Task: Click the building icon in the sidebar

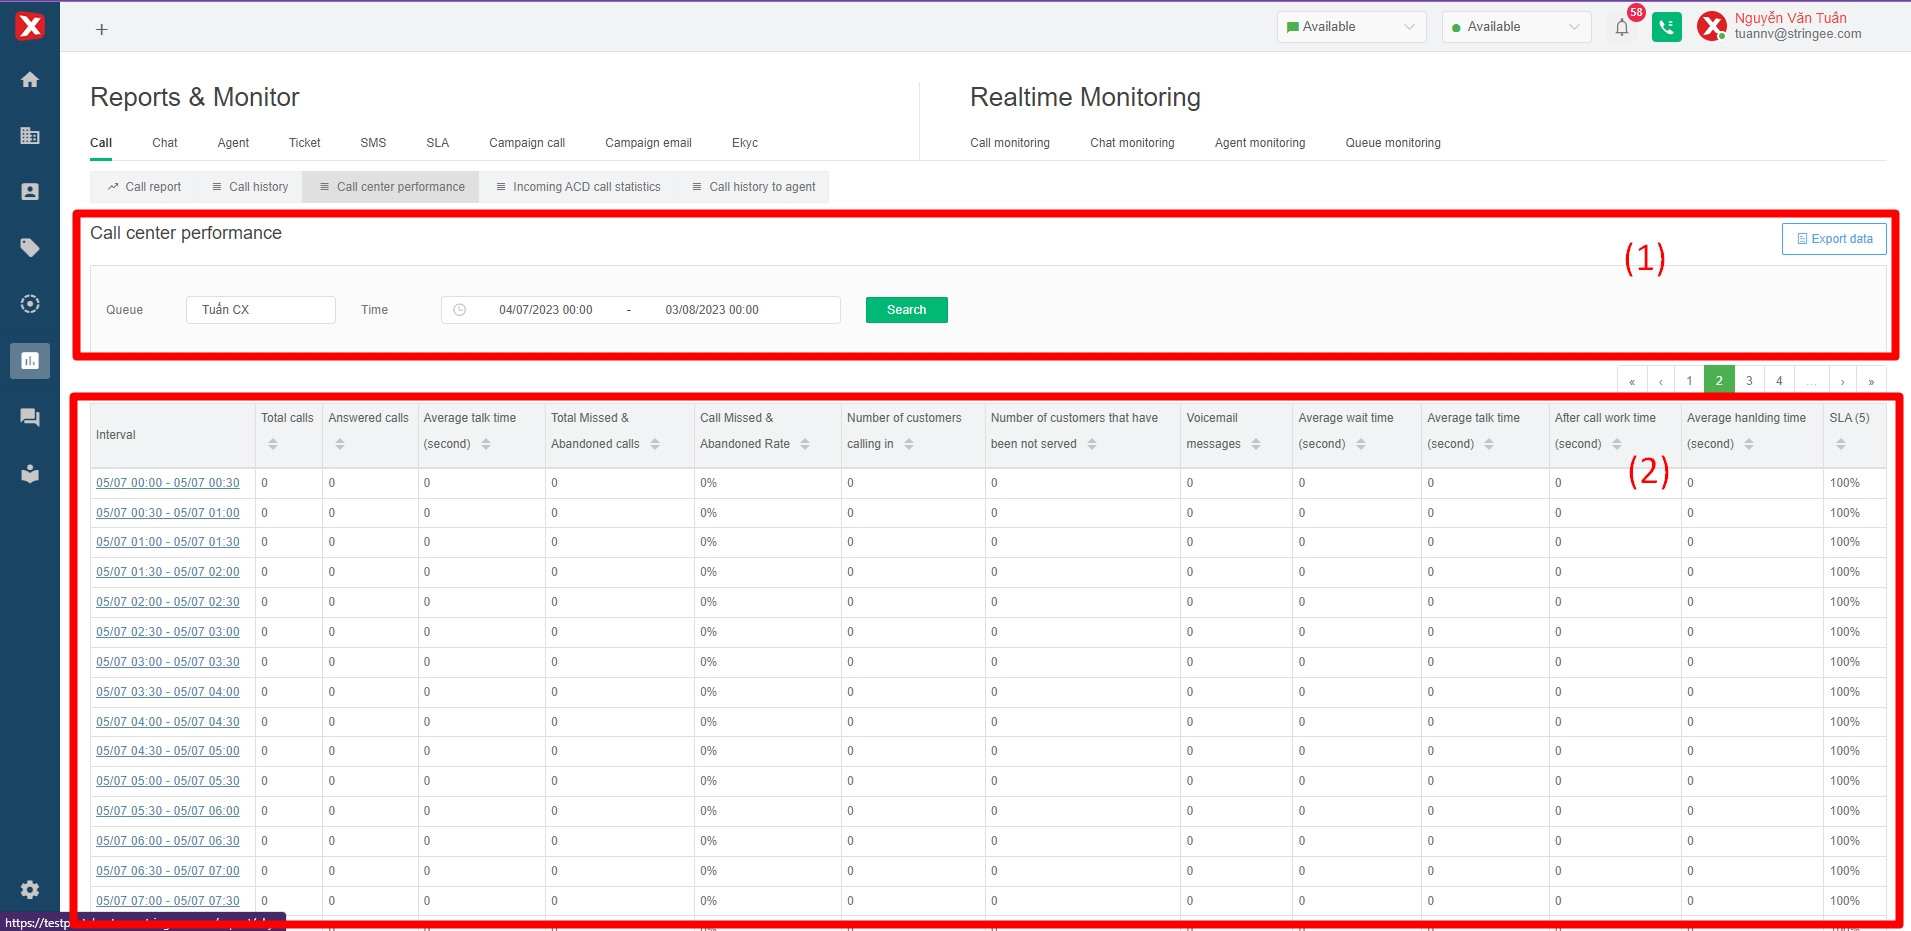Action: click(30, 136)
